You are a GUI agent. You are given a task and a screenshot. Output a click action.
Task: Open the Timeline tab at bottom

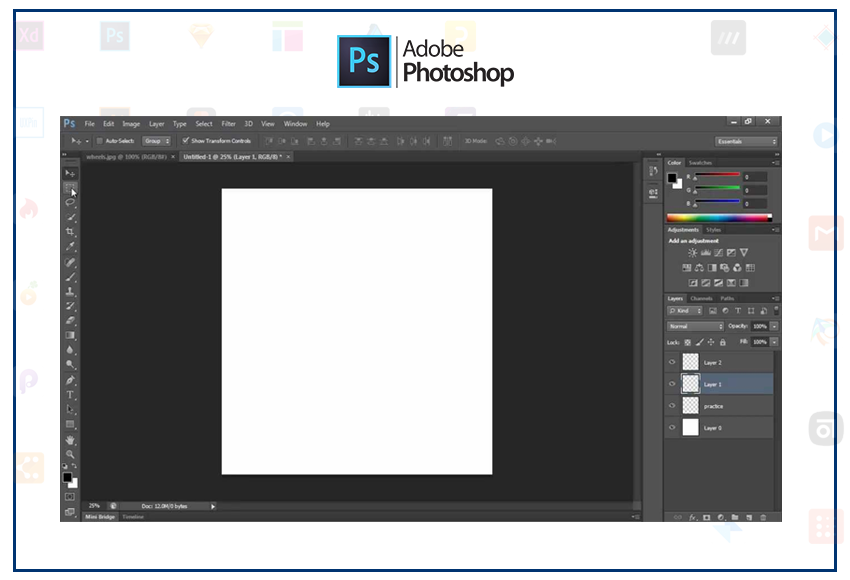pos(133,517)
